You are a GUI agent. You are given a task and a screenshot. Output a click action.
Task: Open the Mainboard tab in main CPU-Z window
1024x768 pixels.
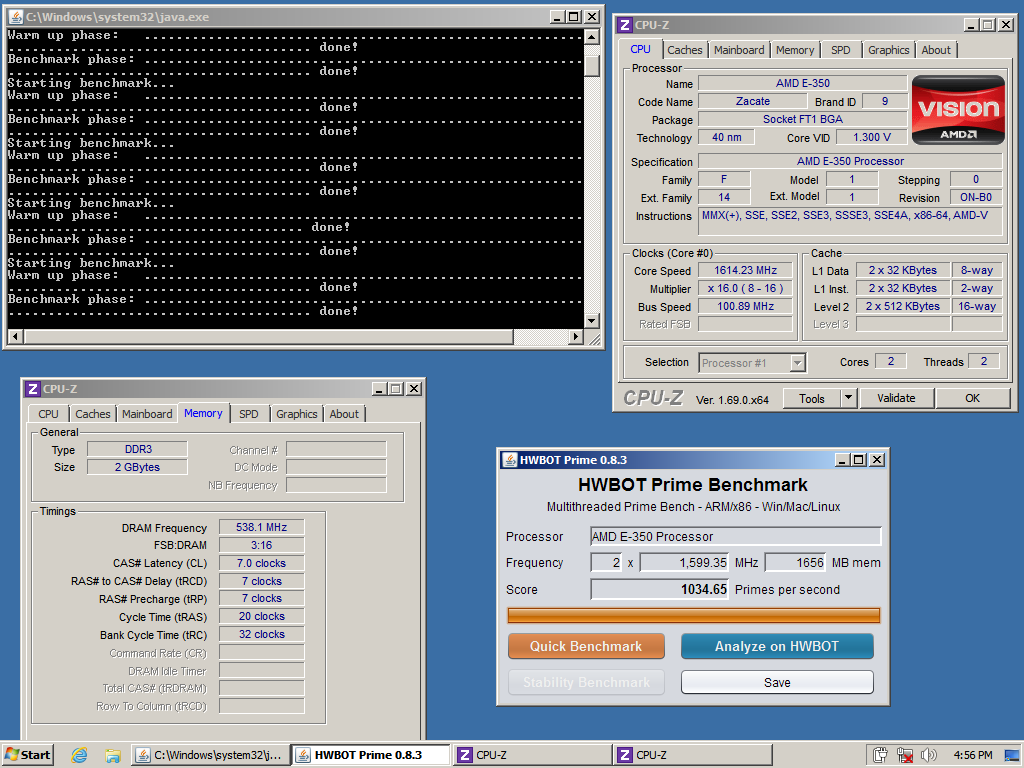click(x=739, y=50)
